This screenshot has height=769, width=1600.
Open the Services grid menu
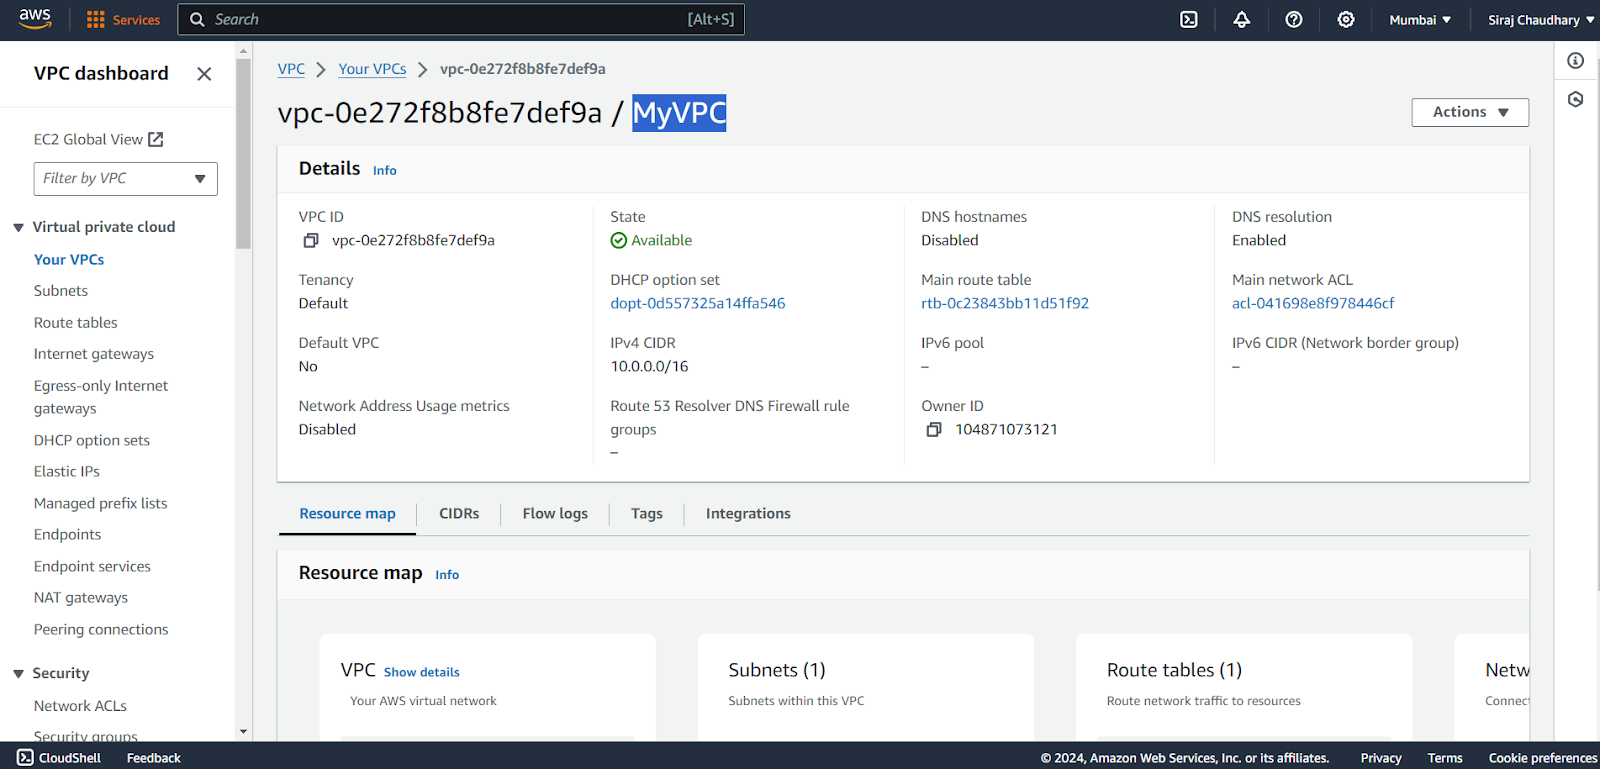pos(123,20)
